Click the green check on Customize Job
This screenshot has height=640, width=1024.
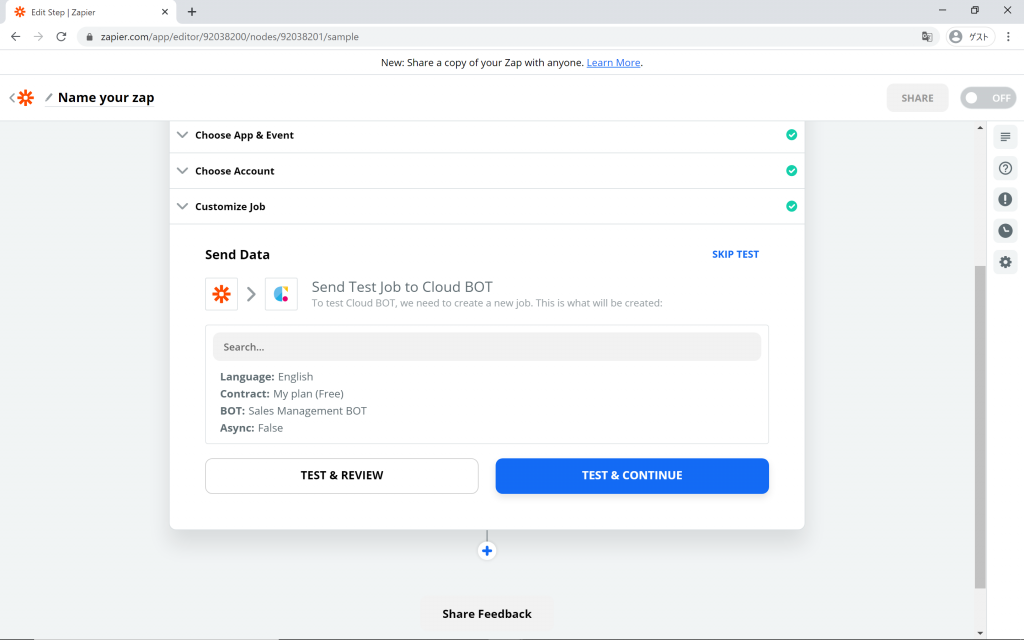tap(792, 206)
